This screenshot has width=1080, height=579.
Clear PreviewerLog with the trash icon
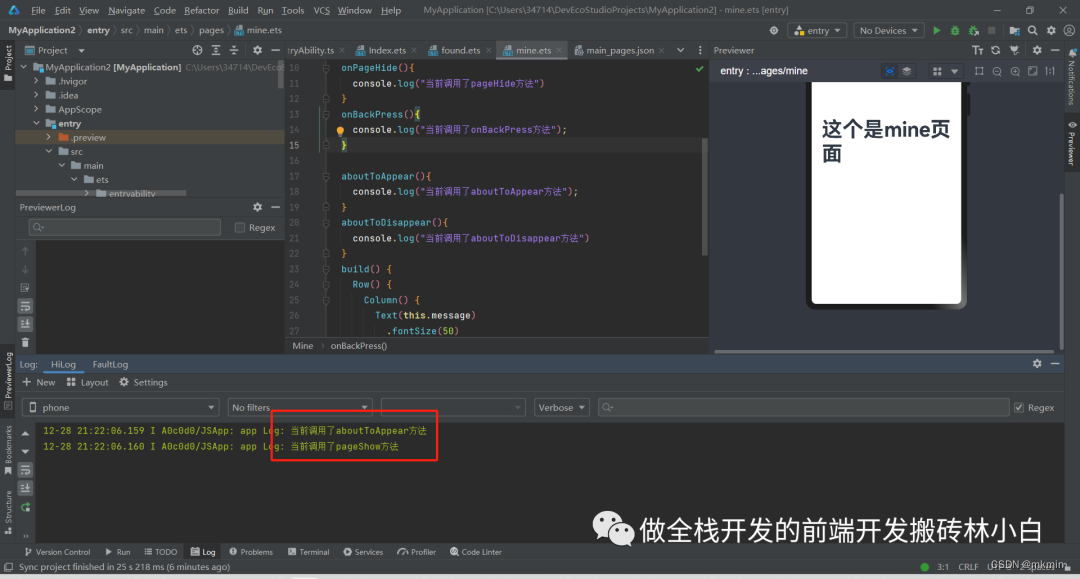pyautogui.click(x=25, y=342)
